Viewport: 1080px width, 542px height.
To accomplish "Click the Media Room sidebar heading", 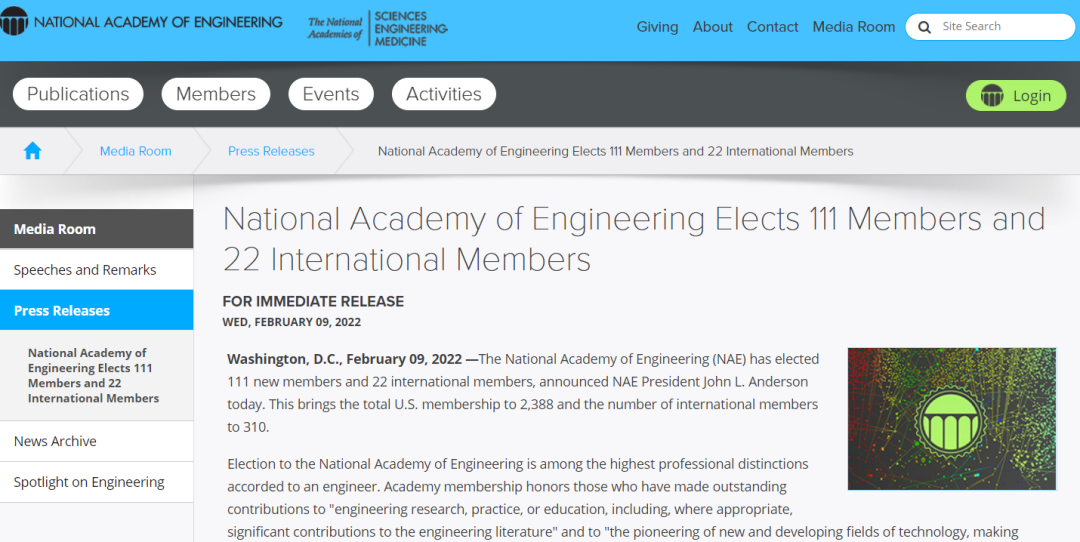I will [96, 229].
